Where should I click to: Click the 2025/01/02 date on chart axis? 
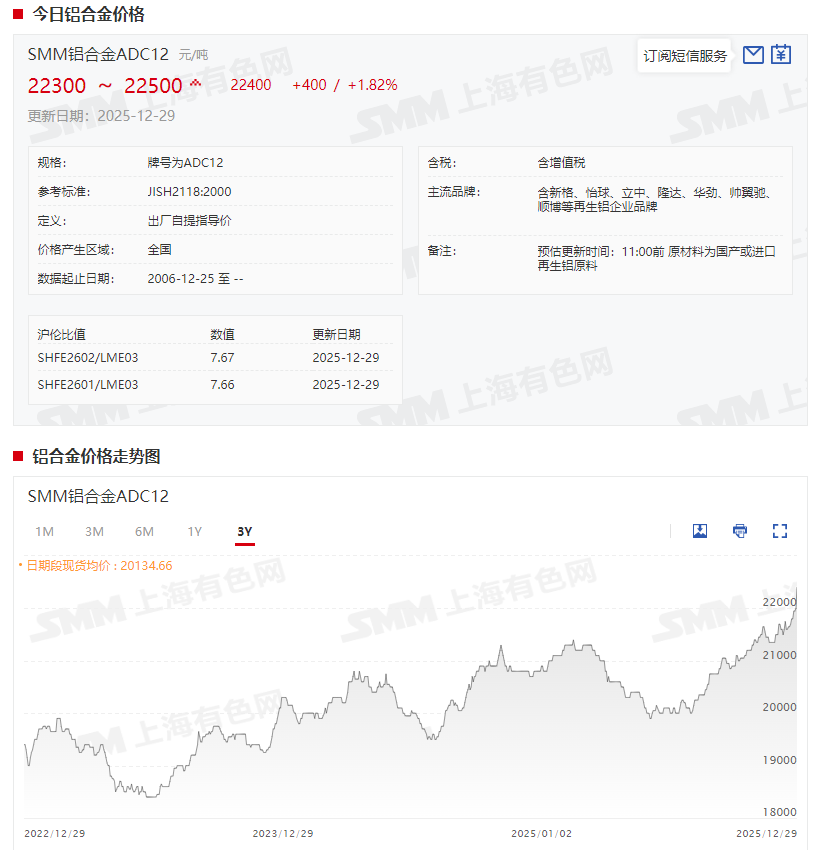(541, 833)
